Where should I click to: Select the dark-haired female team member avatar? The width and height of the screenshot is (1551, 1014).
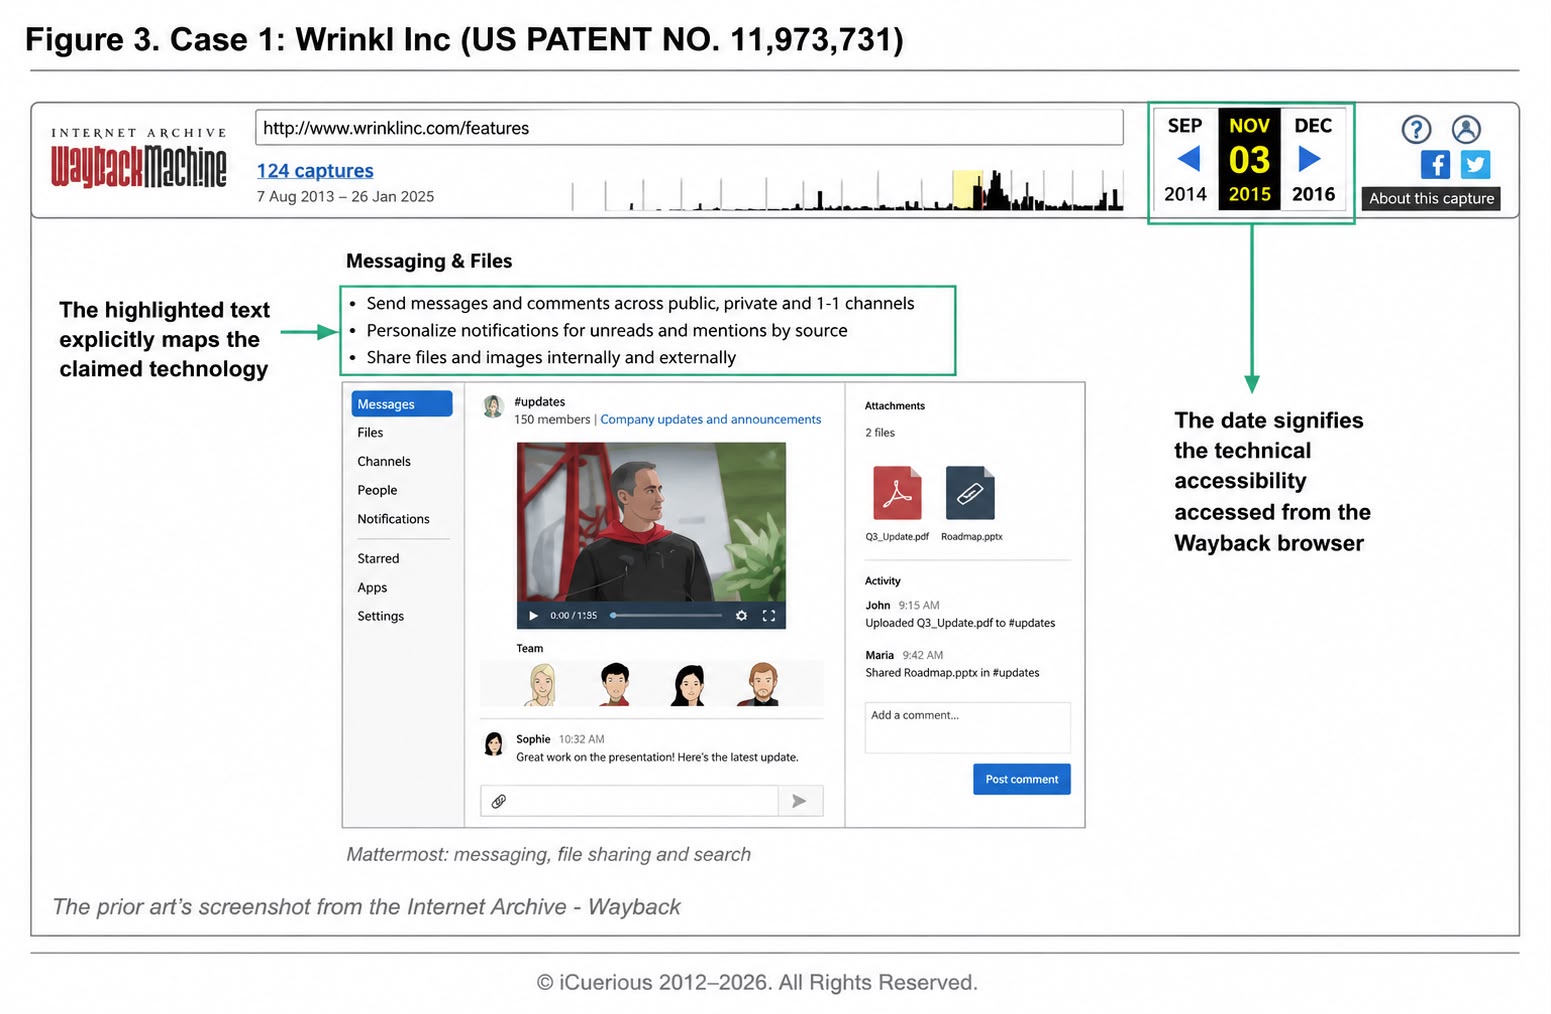pos(689,684)
